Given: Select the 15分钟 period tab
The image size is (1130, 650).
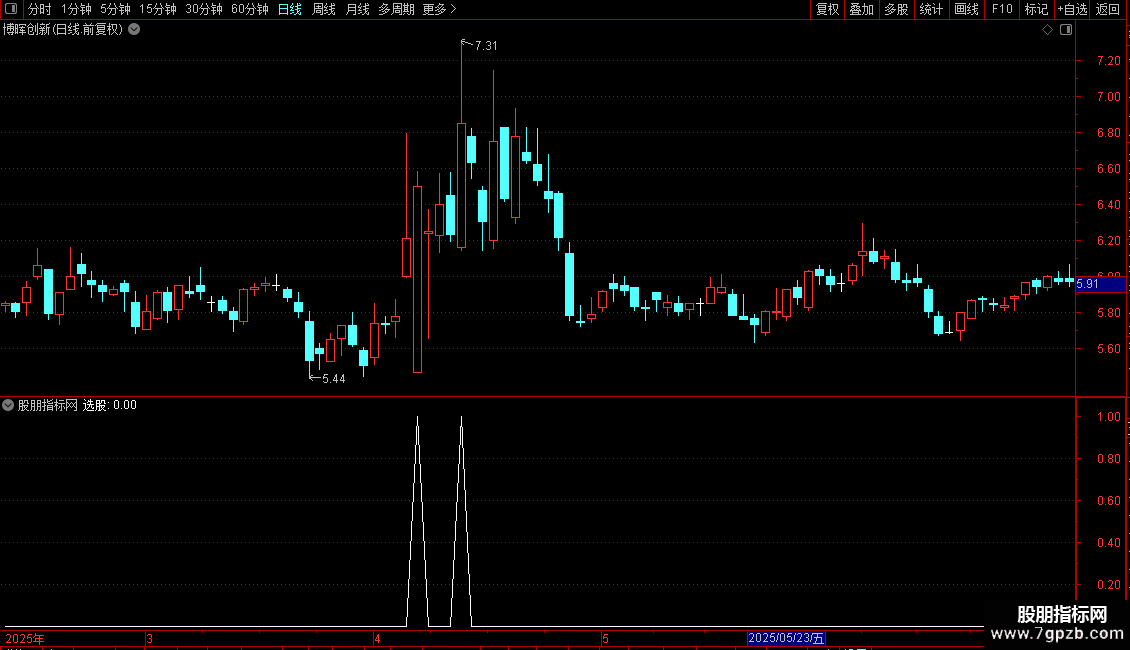Looking at the screenshot, I should [157, 9].
